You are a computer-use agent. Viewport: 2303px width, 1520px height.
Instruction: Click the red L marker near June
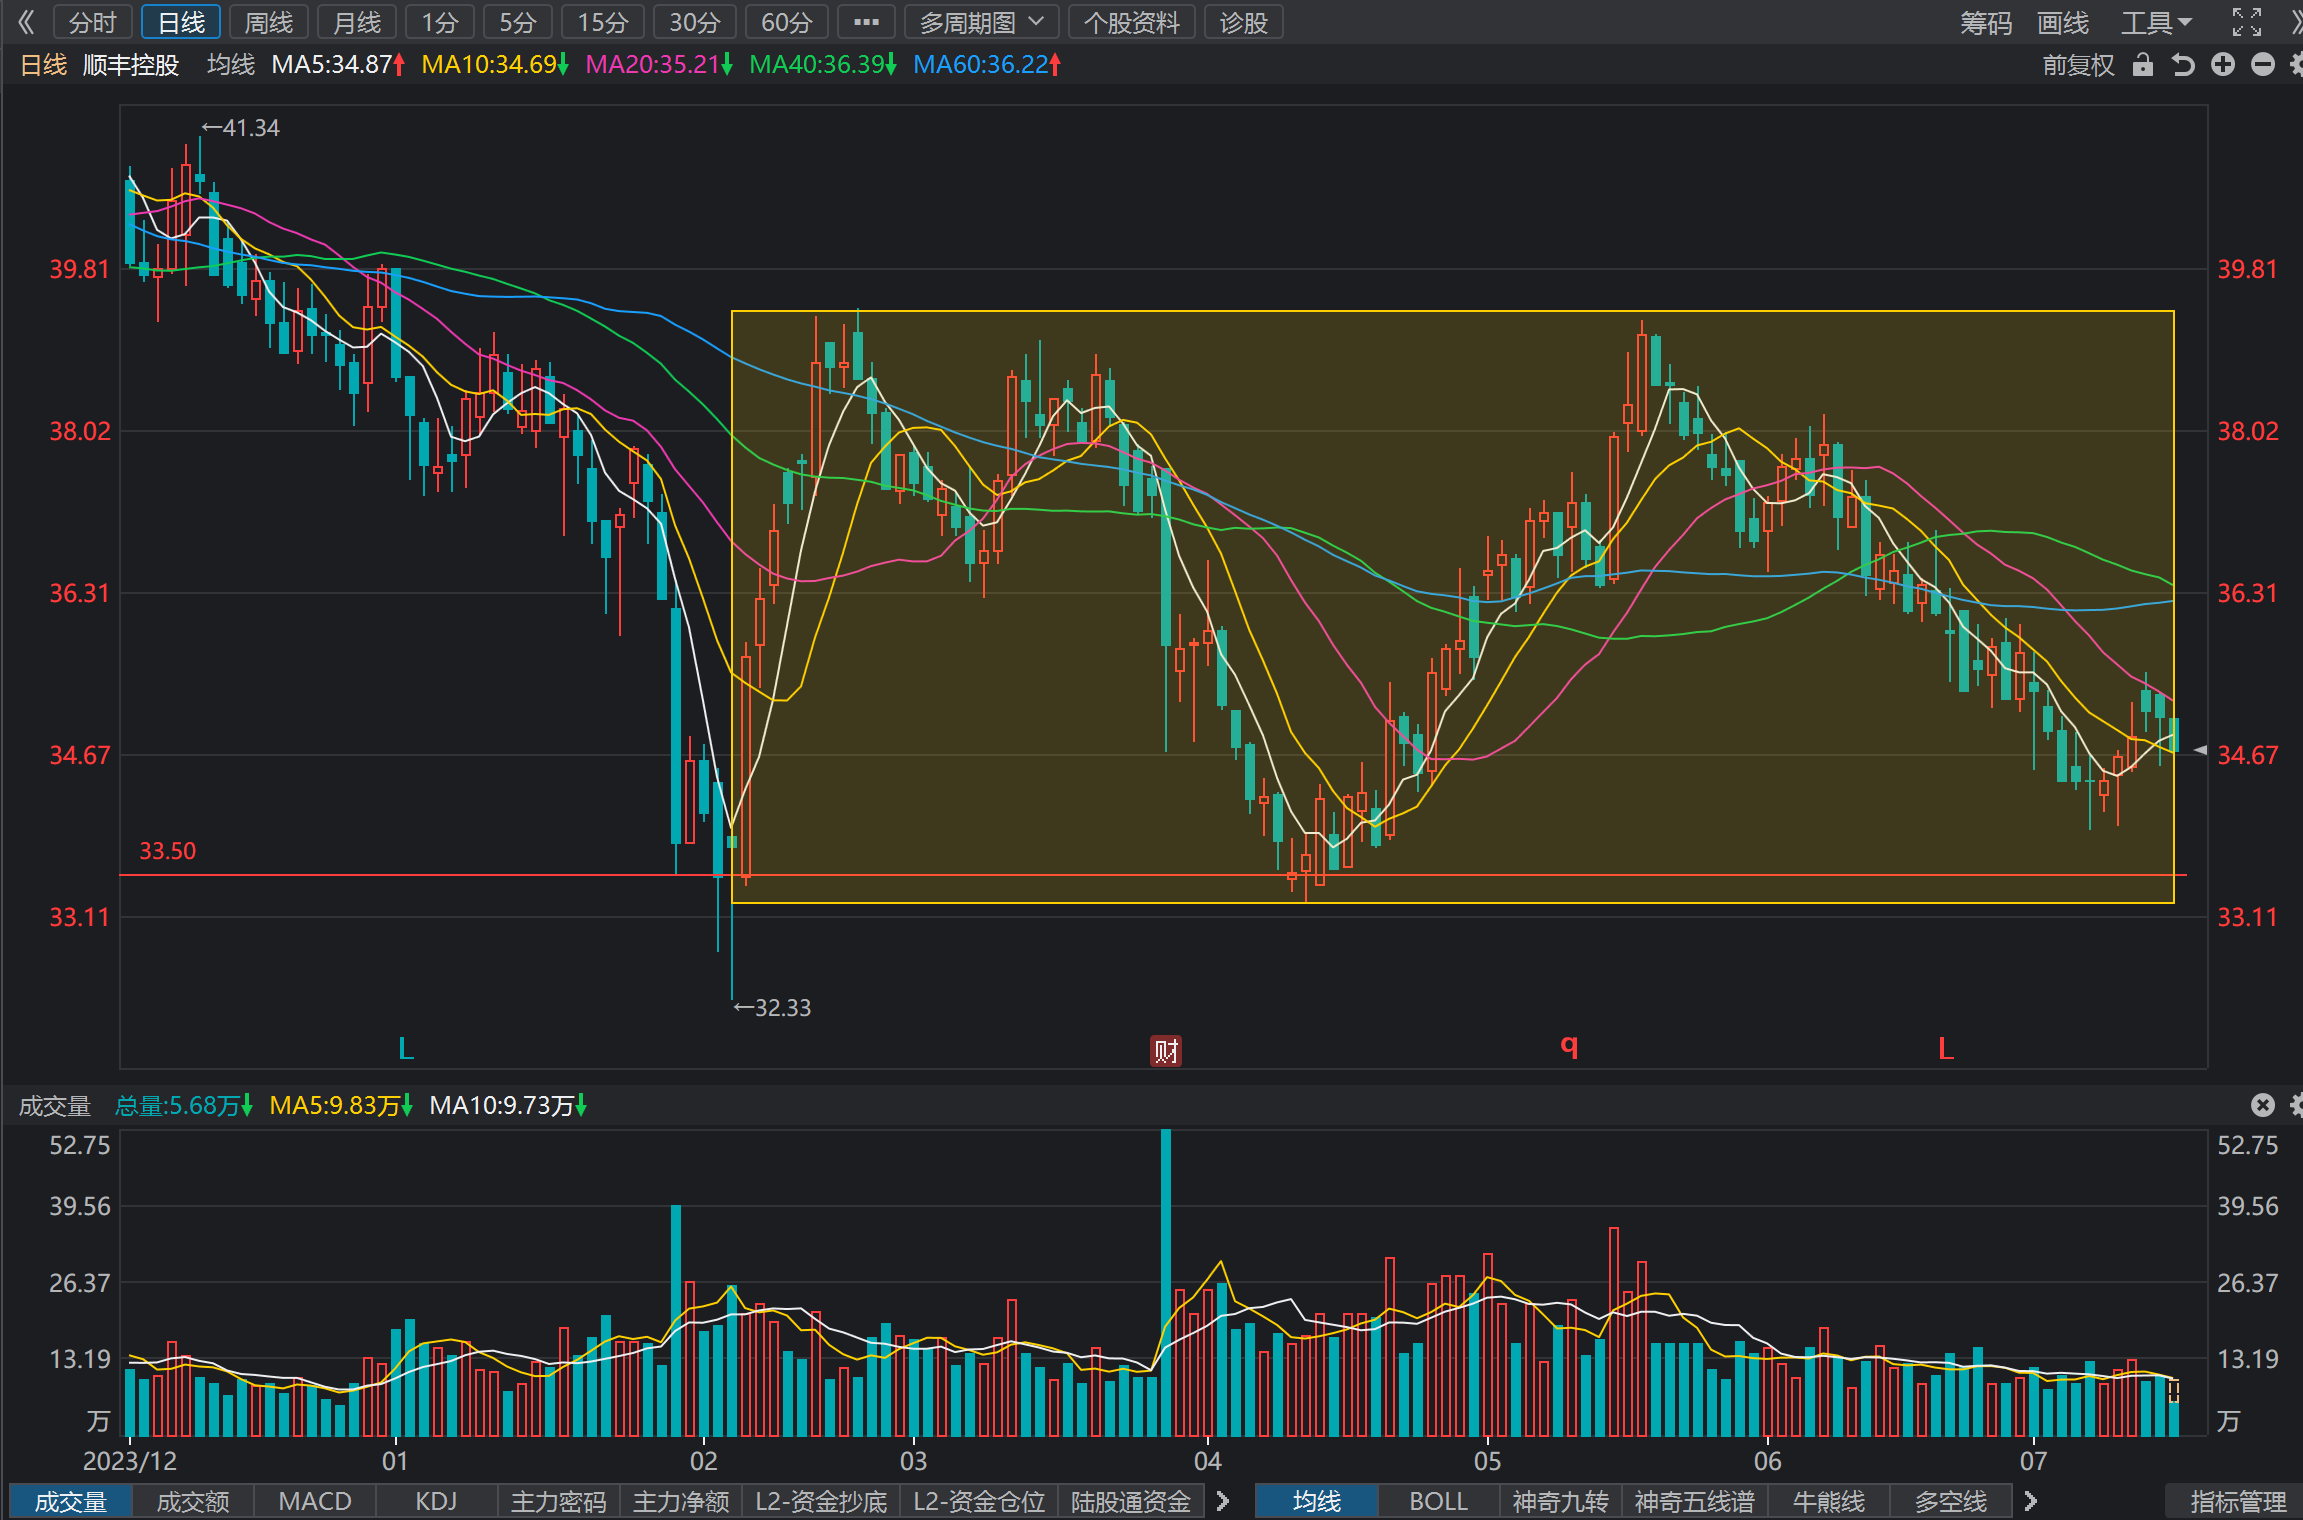click(x=1946, y=1049)
